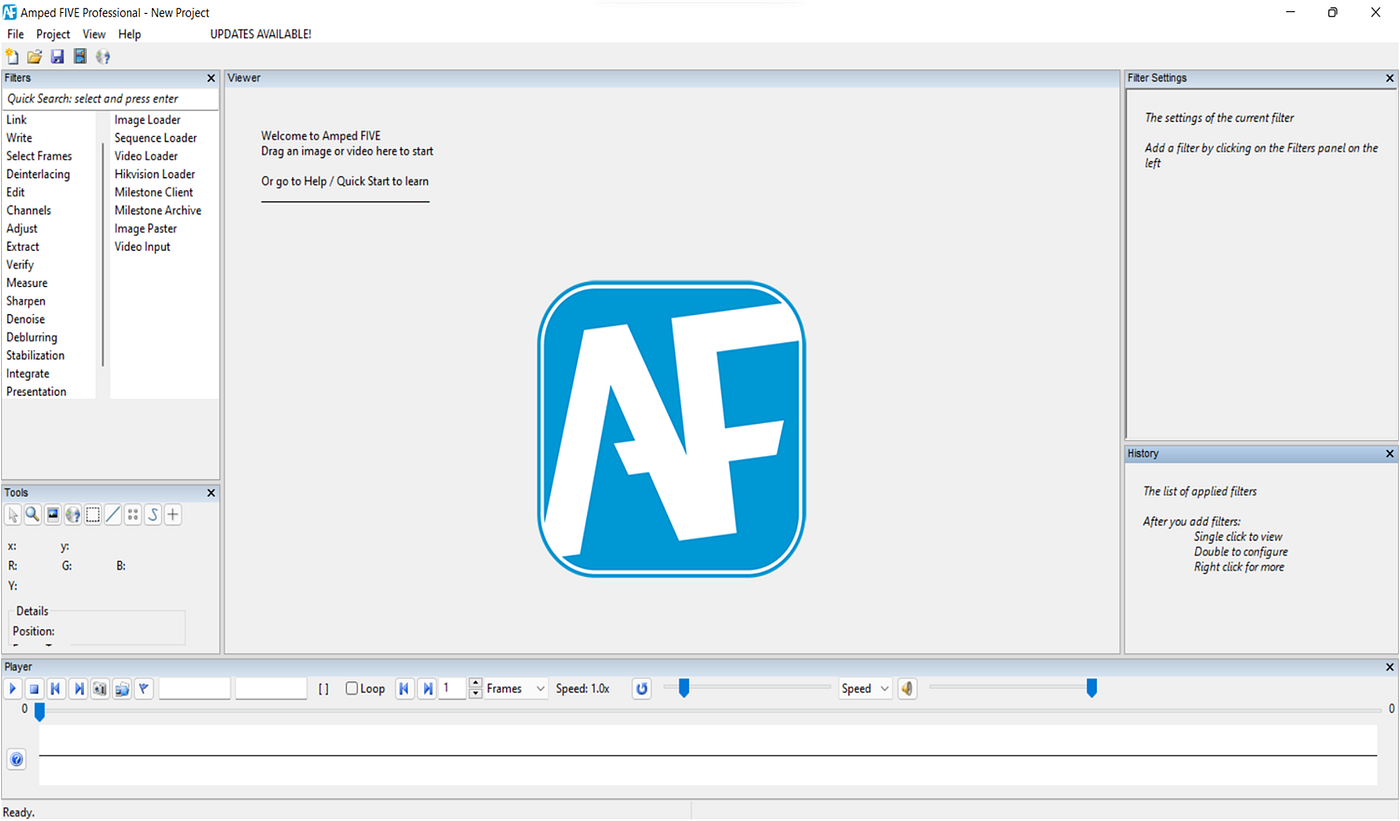
Task: Select the S-shaped curve tool
Action: [x=153, y=515]
